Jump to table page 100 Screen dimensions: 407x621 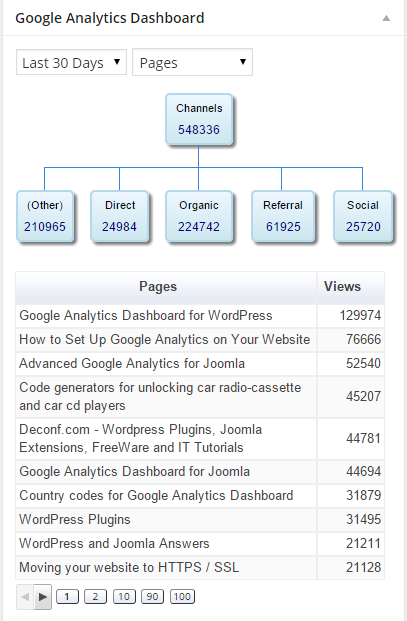(182, 596)
